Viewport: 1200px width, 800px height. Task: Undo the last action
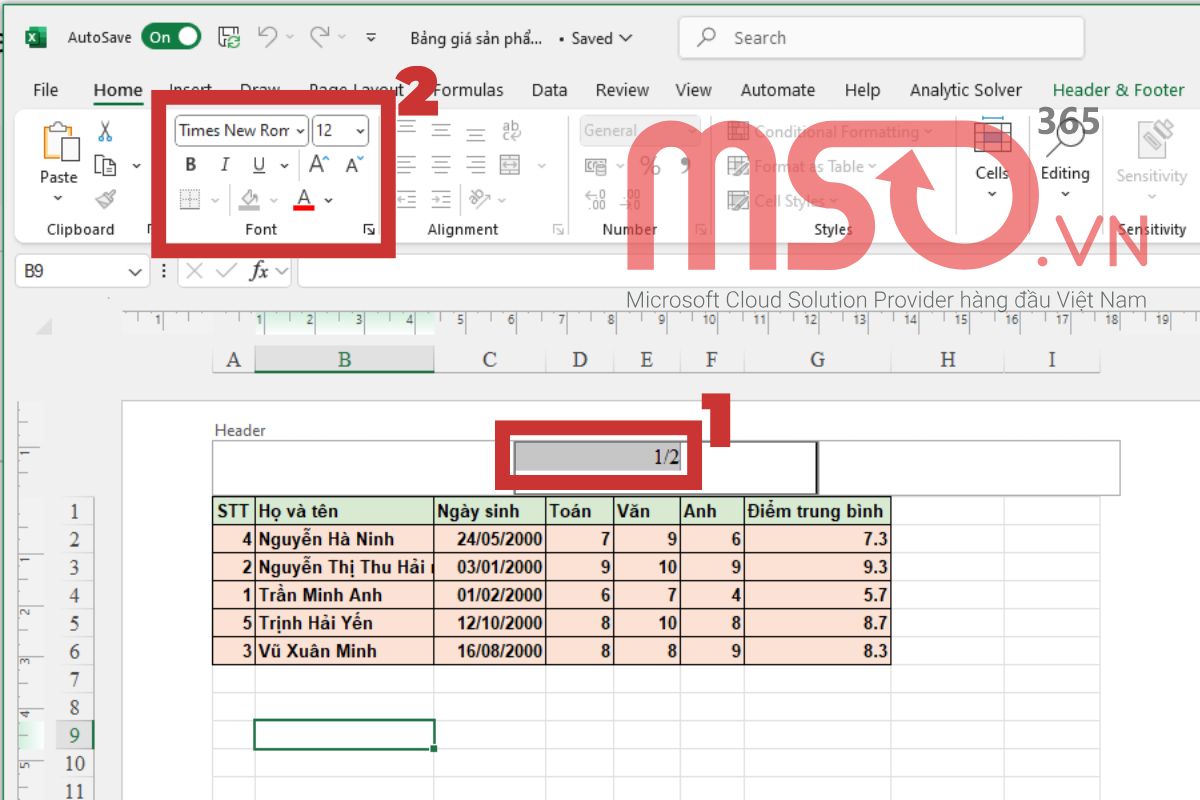pos(267,38)
